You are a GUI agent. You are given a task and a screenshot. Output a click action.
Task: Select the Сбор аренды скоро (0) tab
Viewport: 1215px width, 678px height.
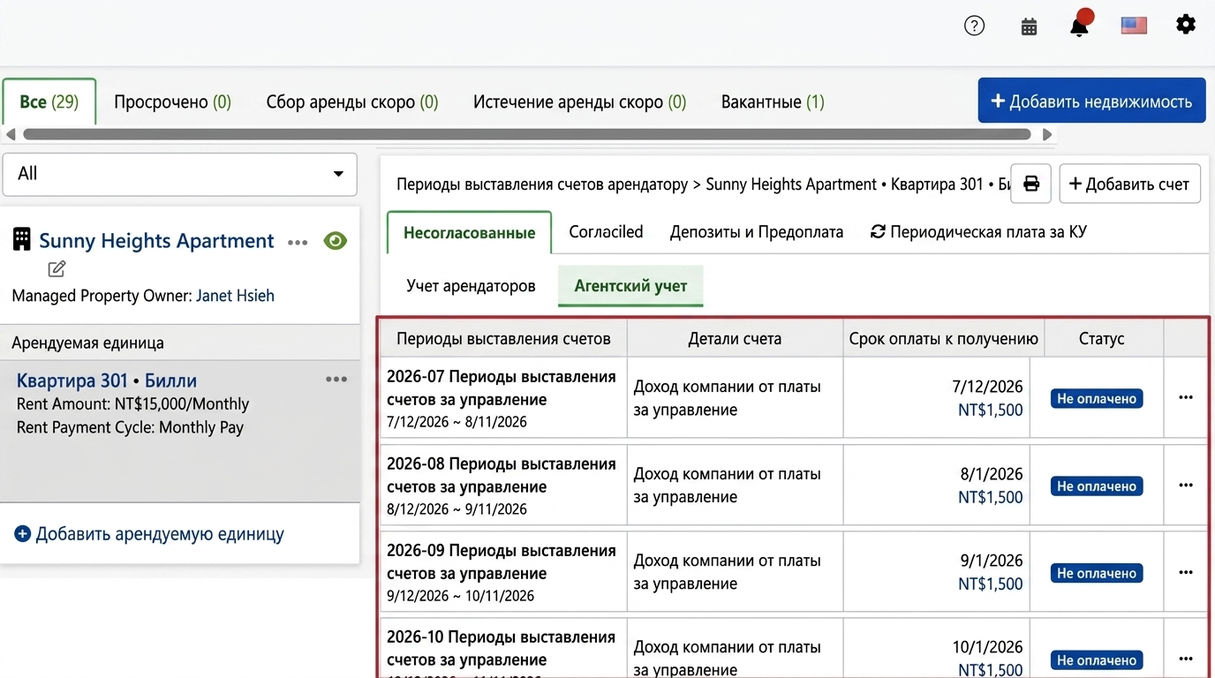352,102
